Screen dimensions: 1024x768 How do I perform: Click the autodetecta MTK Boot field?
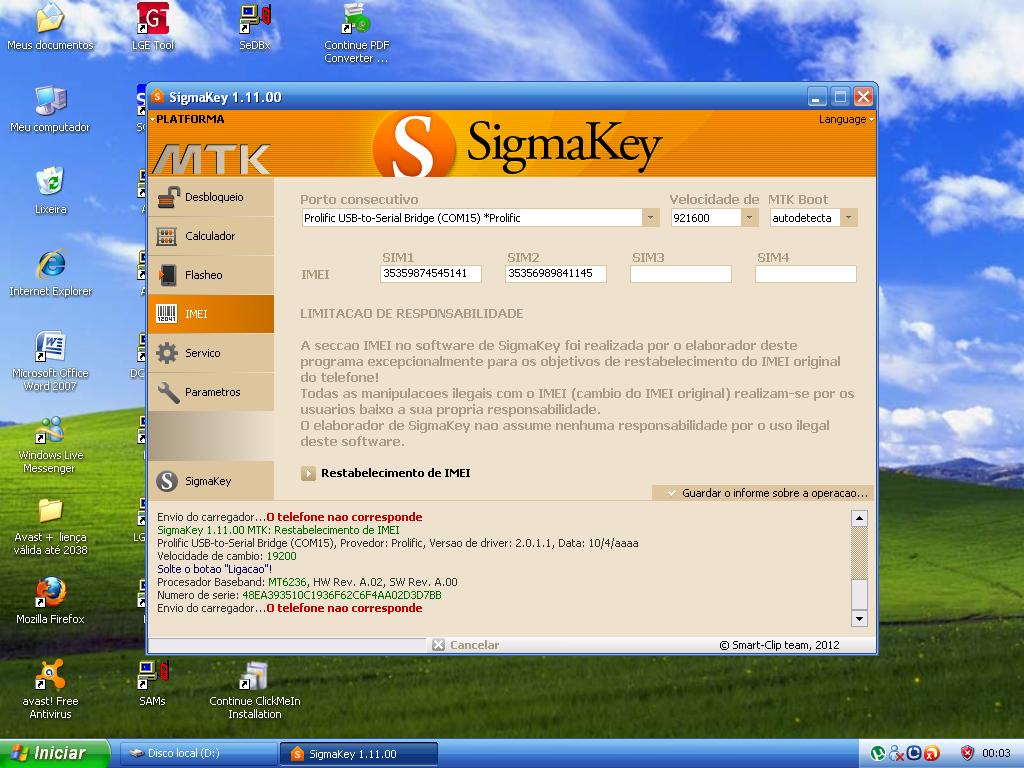click(805, 217)
